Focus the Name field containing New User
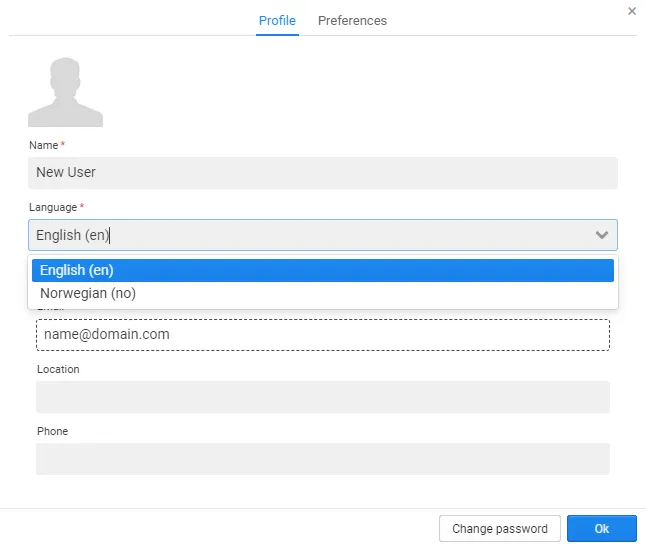 coord(322,172)
